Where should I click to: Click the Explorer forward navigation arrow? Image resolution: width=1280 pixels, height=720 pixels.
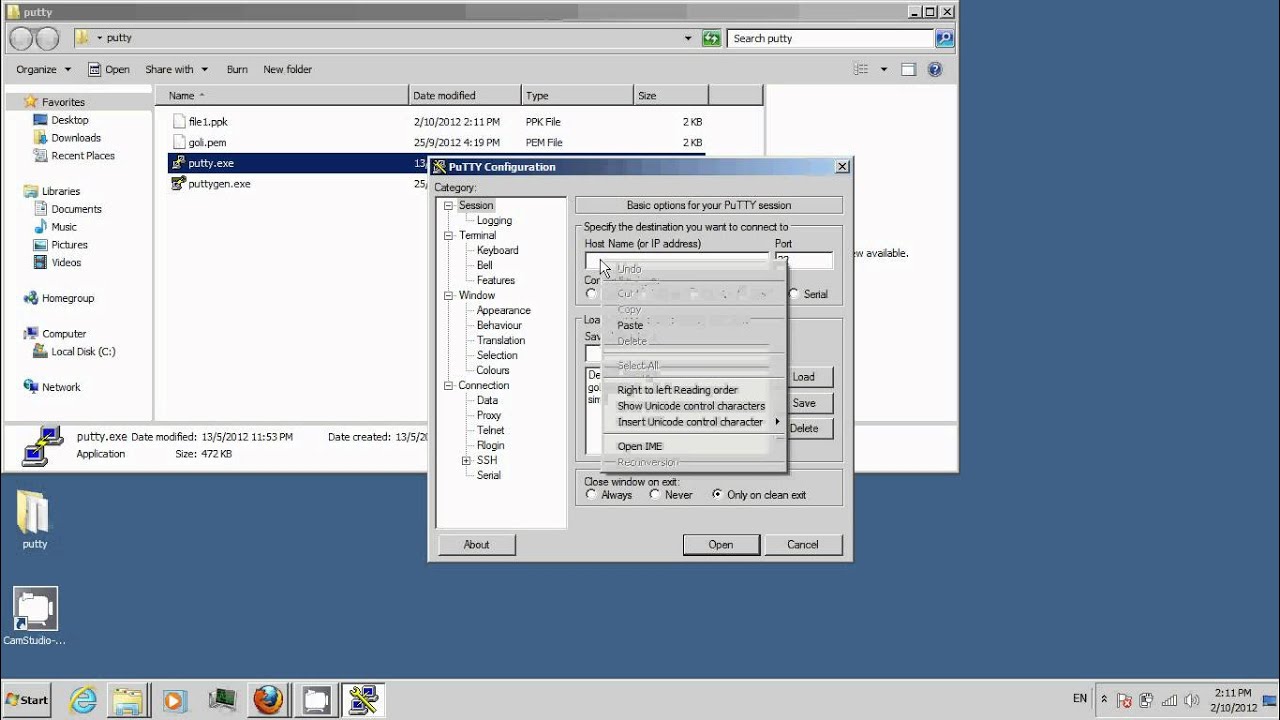pos(47,38)
